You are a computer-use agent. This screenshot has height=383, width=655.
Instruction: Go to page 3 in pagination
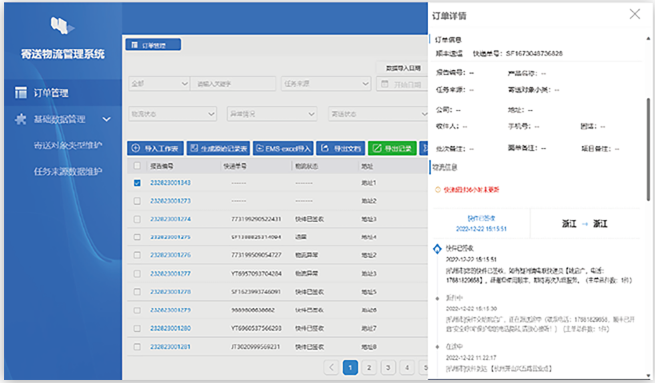click(388, 368)
